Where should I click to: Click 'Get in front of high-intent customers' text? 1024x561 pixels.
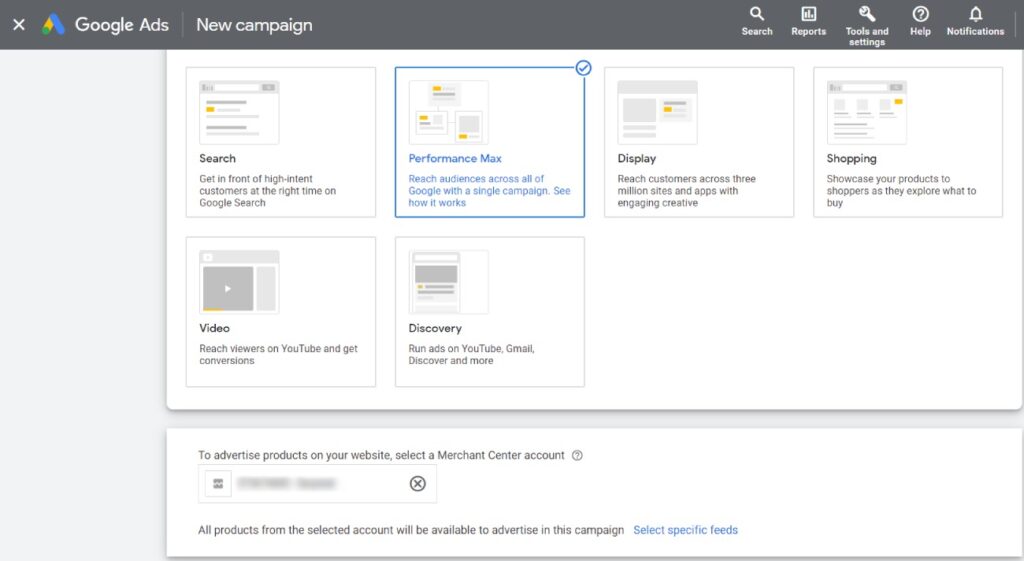(x=268, y=191)
